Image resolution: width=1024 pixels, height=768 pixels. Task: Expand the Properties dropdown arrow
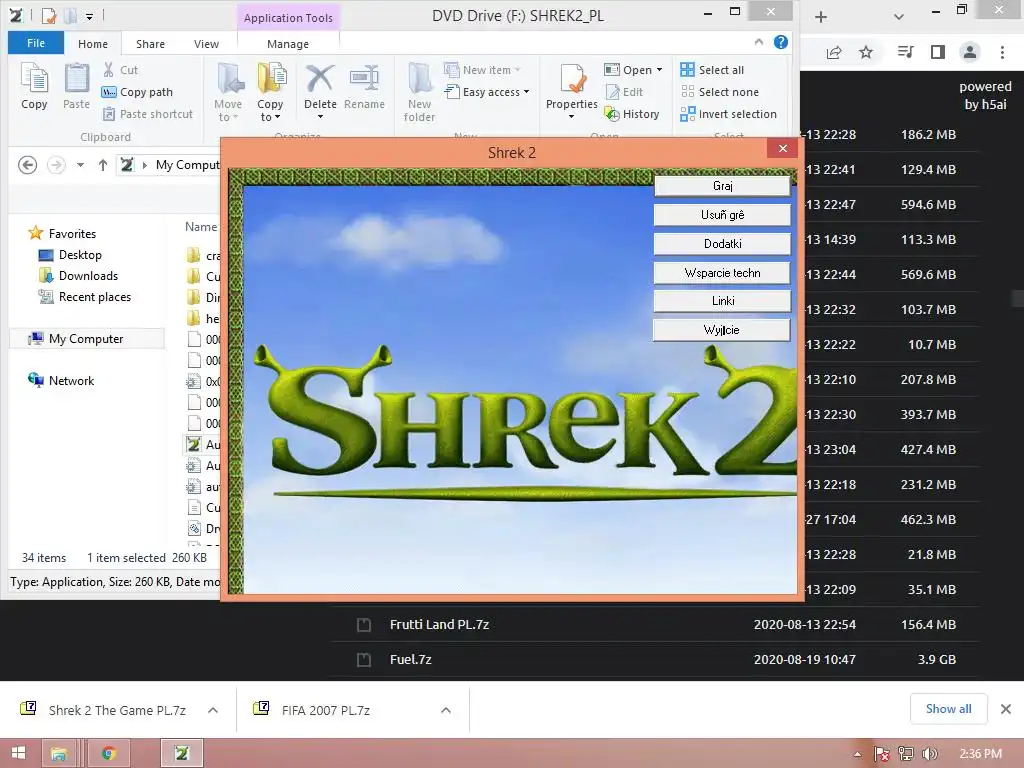(x=571, y=117)
